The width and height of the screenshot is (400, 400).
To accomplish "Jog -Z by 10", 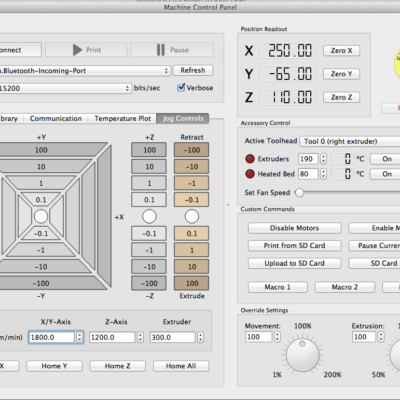I will click(x=149, y=267).
